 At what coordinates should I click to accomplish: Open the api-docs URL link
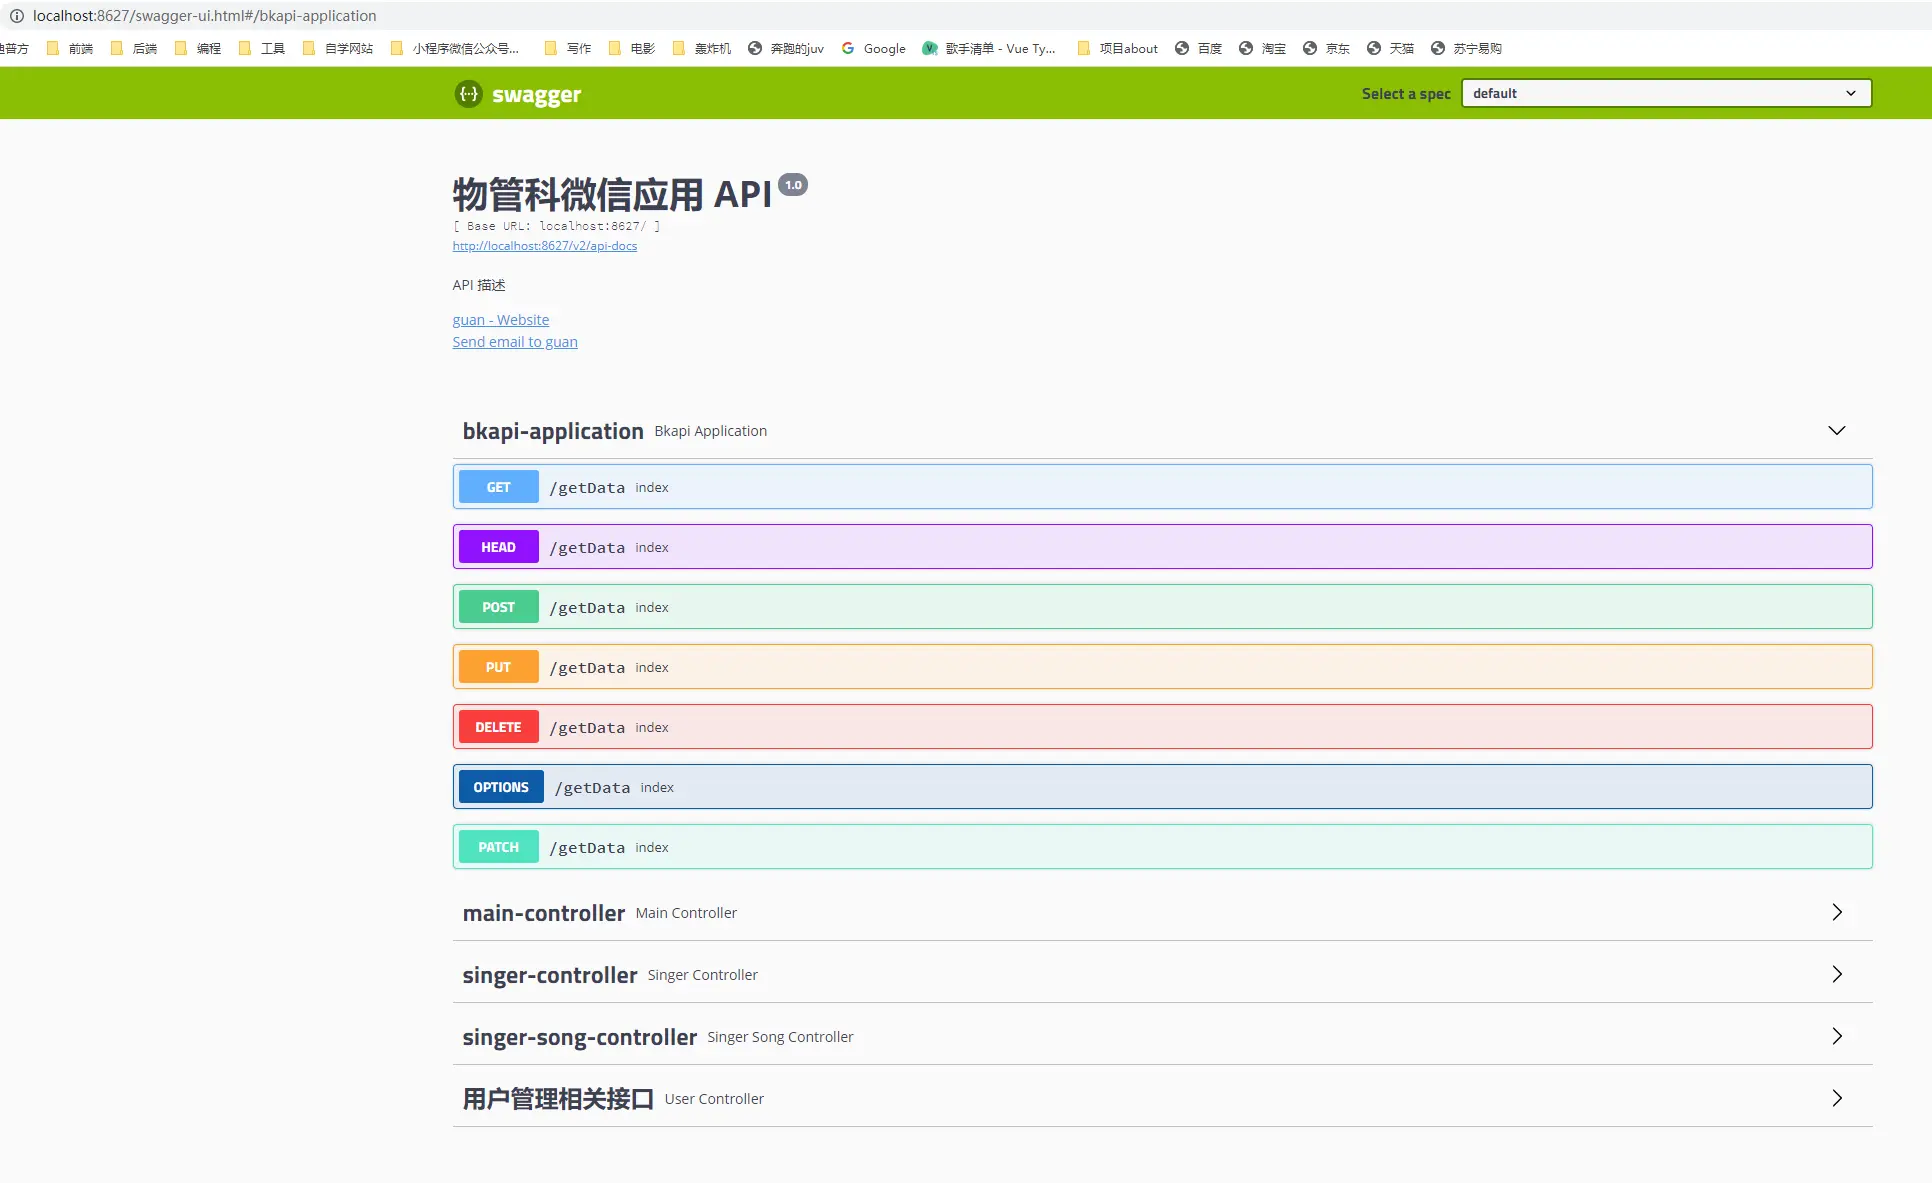[544, 246]
